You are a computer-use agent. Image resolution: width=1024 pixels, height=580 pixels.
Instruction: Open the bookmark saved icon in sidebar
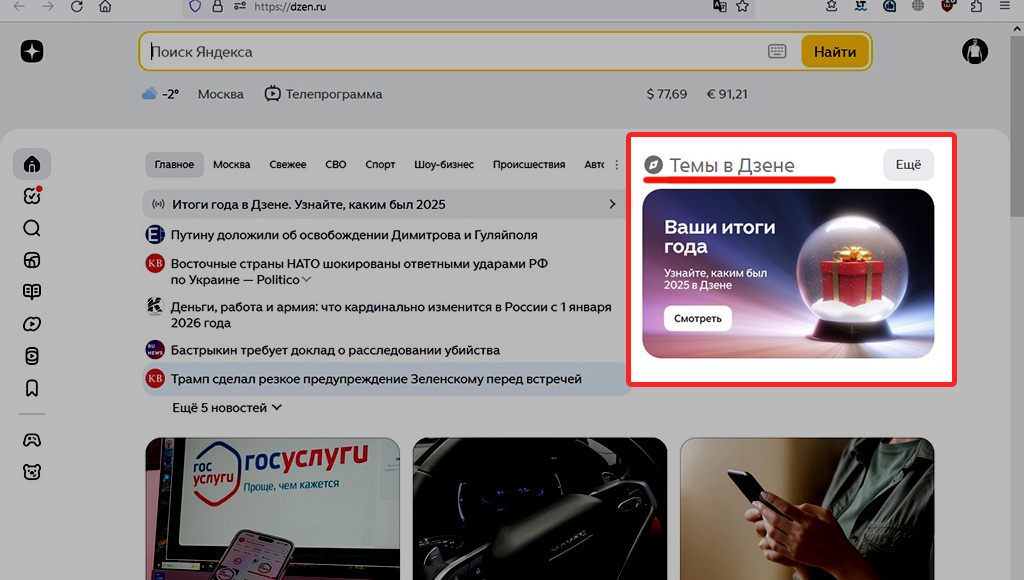(31, 388)
